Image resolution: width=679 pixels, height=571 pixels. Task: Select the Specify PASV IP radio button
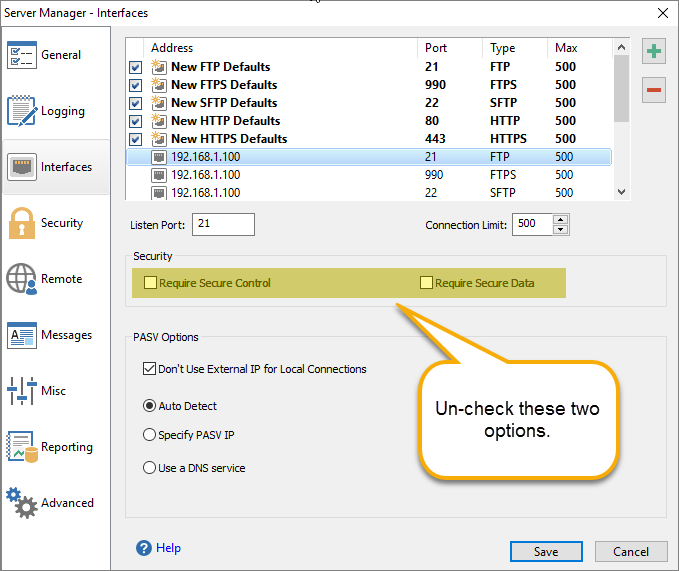[x=149, y=434]
